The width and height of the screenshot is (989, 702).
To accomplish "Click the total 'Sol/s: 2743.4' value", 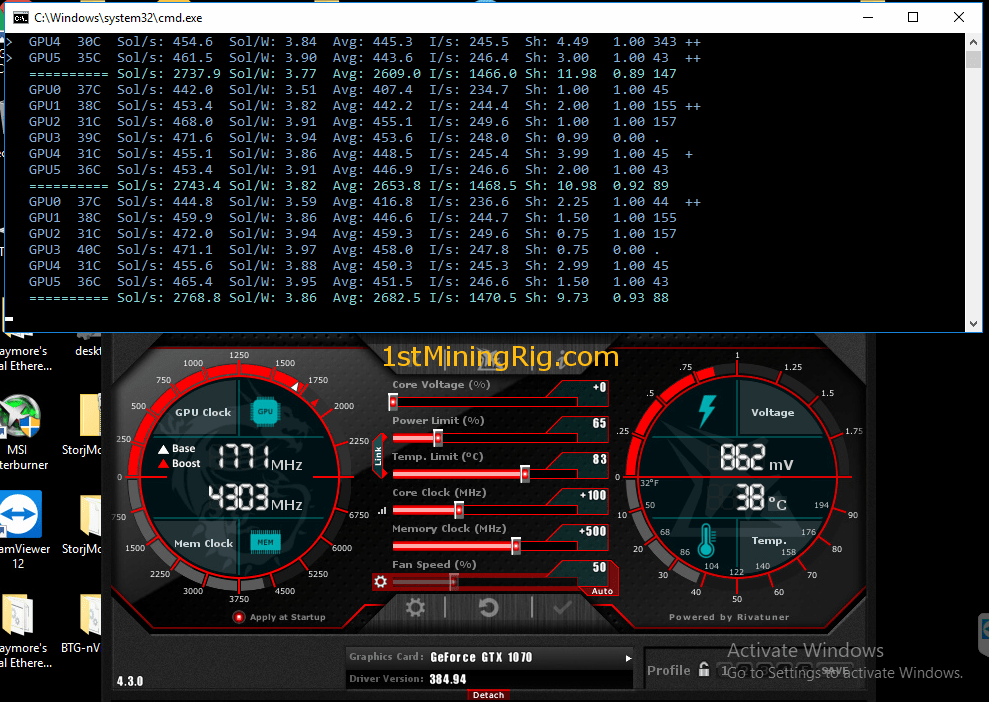I will click(168, 186).
